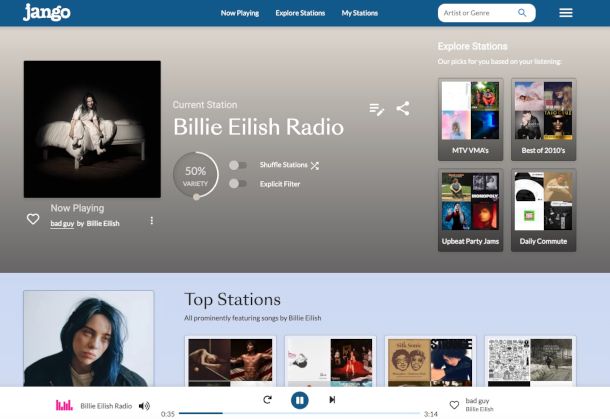Click the Billie Eilish artist photo
Viewport: 610px width, 419px height.
click(x=89, y=338)
